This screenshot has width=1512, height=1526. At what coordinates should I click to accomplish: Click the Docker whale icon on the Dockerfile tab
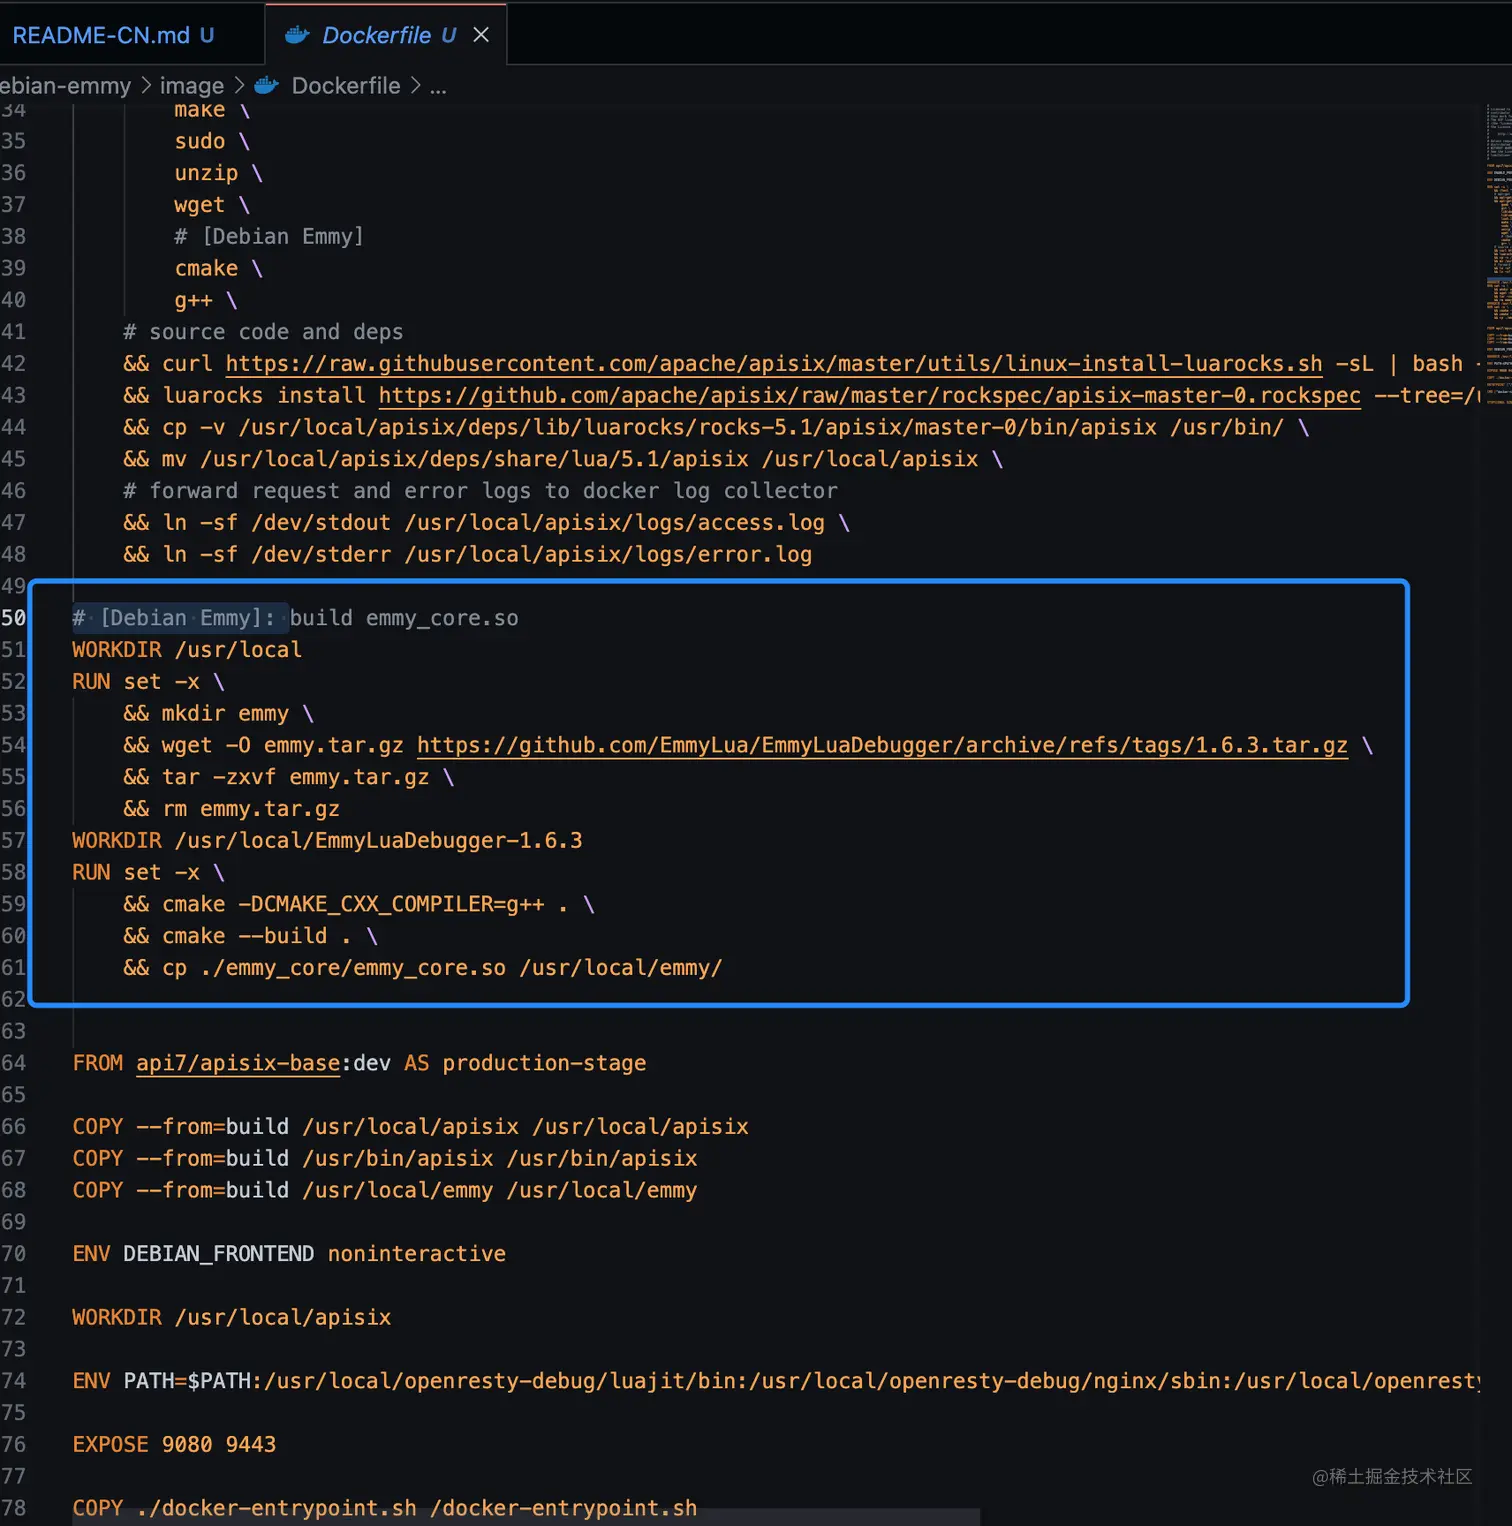pos(296,34)
